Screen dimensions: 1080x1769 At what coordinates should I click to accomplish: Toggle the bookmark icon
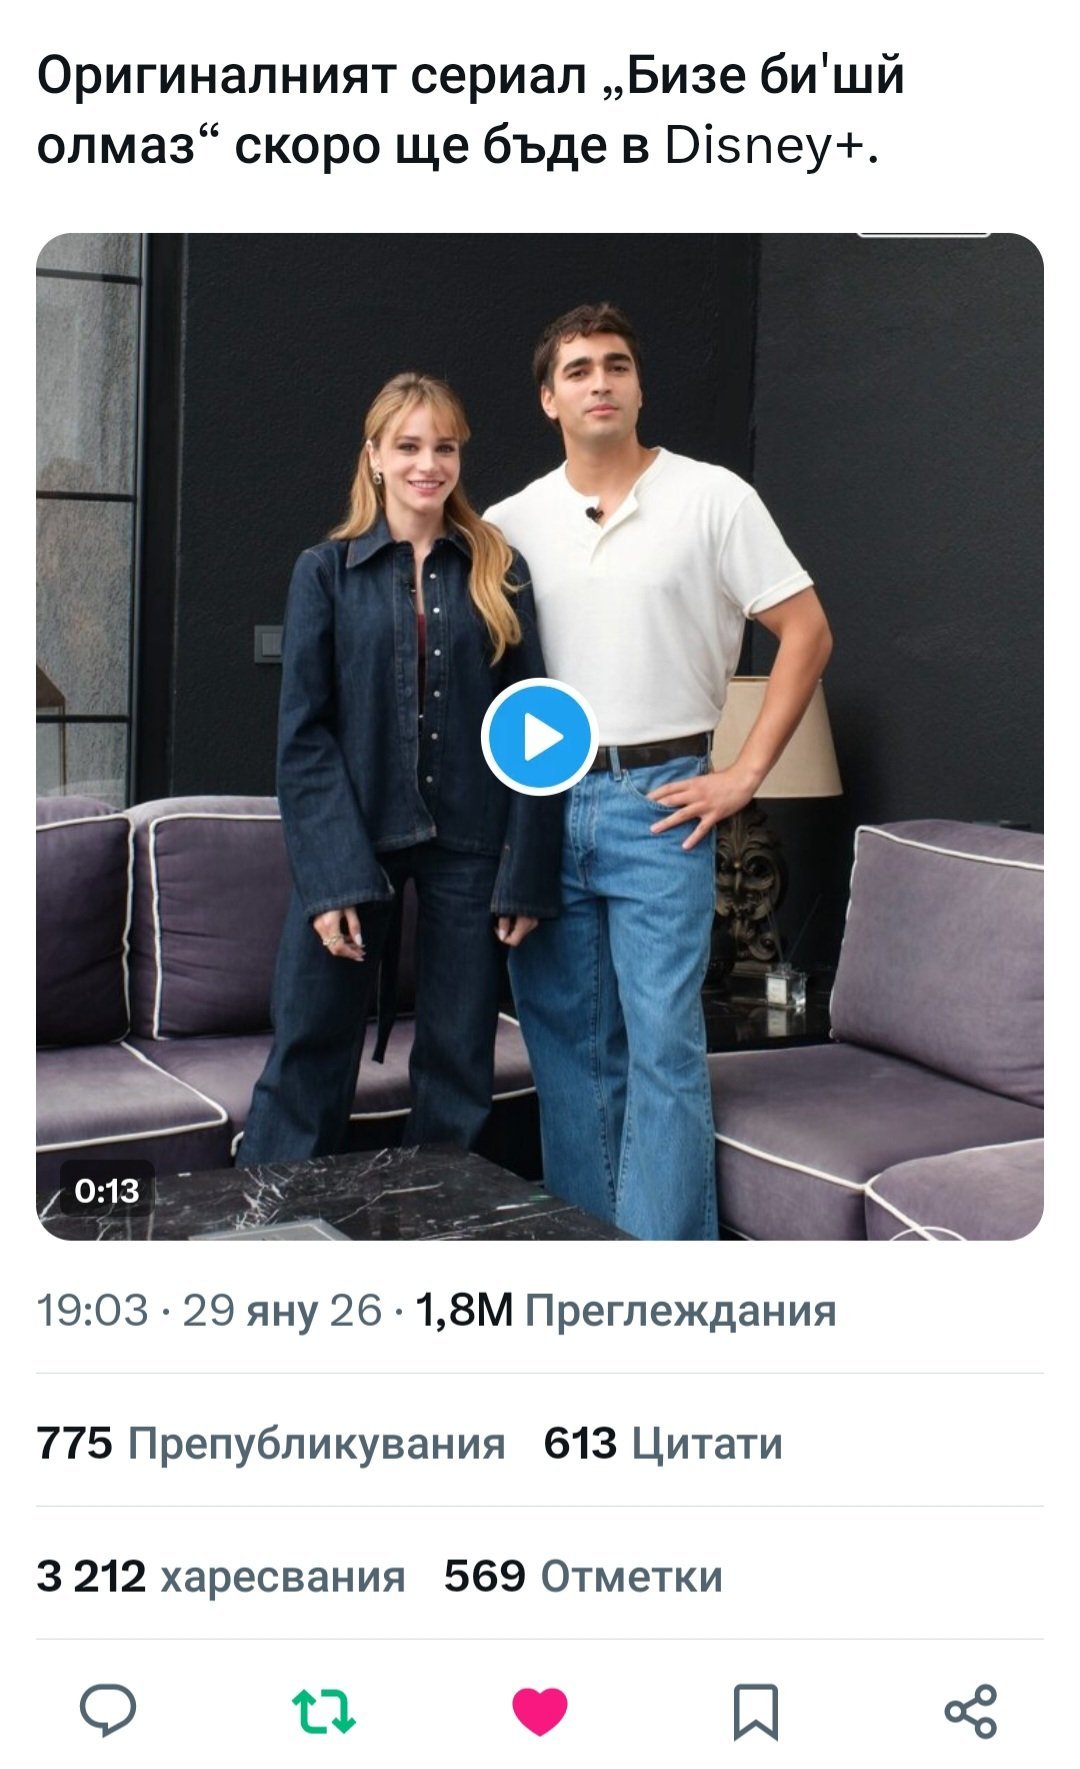coord(756,1711)
